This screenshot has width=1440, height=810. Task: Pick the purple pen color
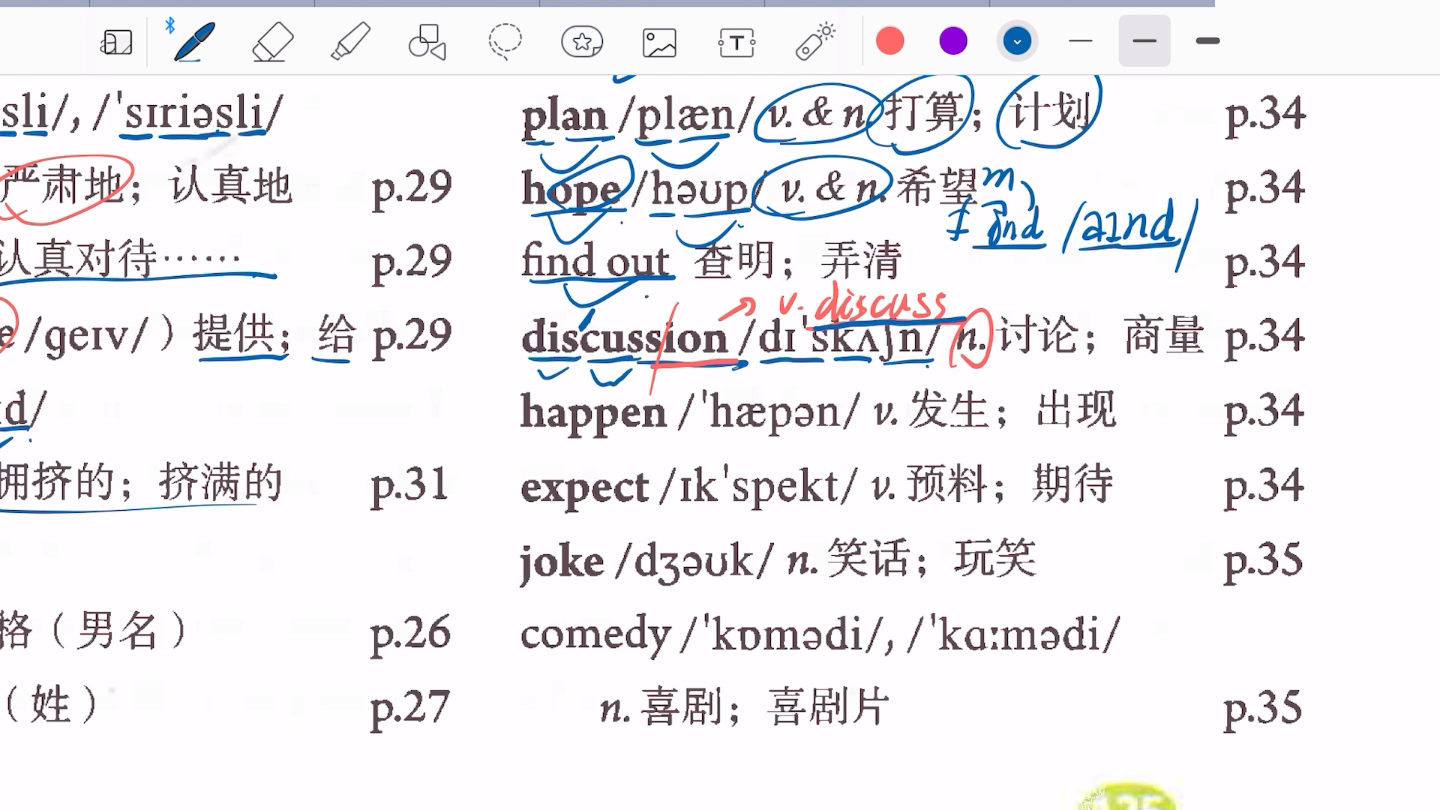click(954, 41)
